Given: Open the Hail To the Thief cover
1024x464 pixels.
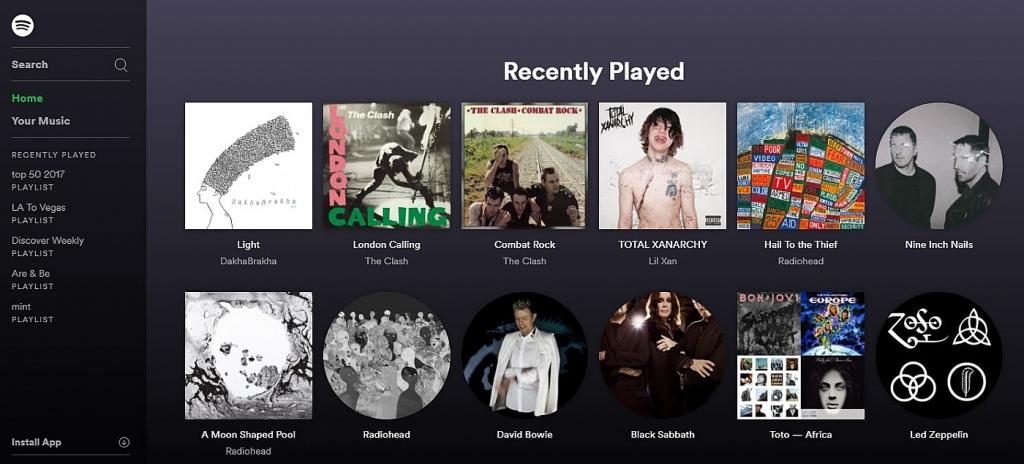Looking at the screenshot, I should click(x=801, y=165).
